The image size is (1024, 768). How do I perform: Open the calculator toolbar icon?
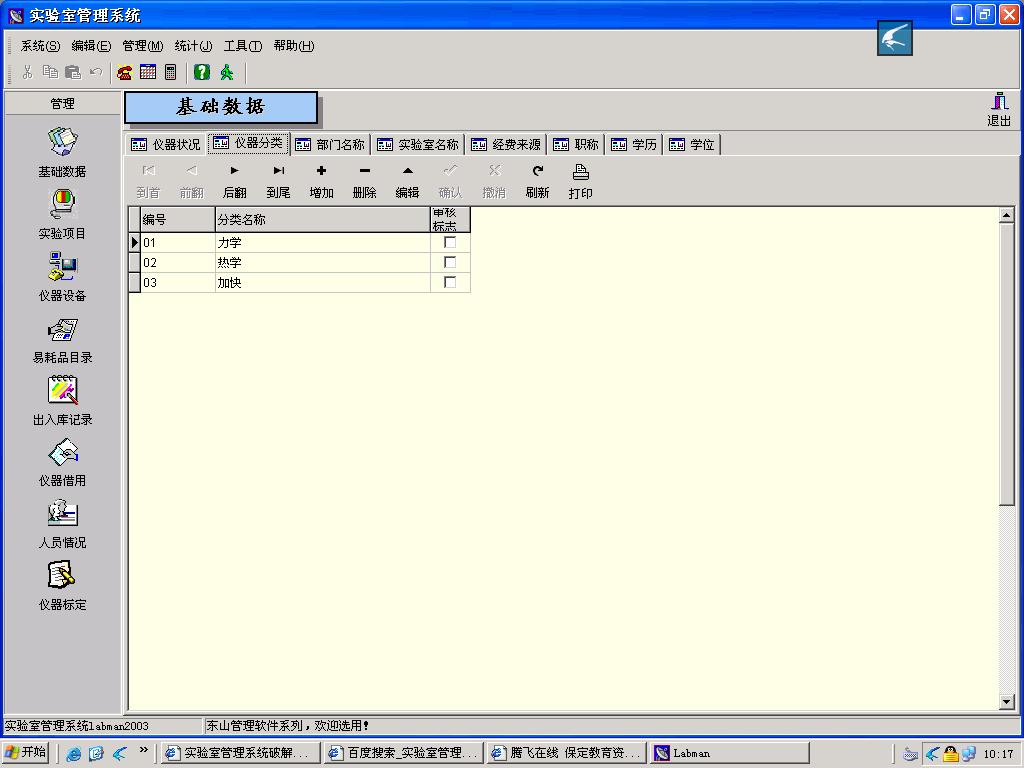tap(171, 72)
